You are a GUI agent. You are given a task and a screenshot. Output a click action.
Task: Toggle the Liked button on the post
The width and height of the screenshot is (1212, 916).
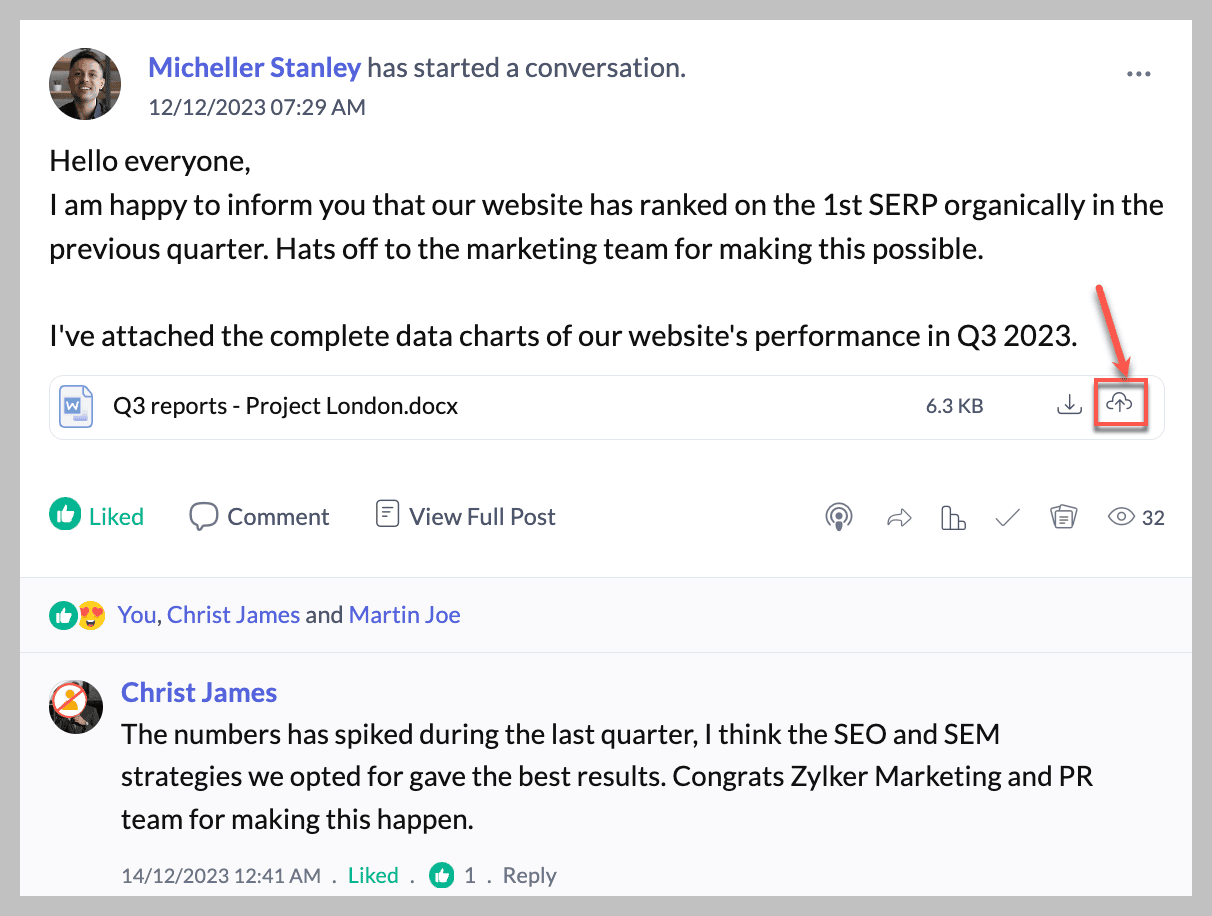pos(97,516)
